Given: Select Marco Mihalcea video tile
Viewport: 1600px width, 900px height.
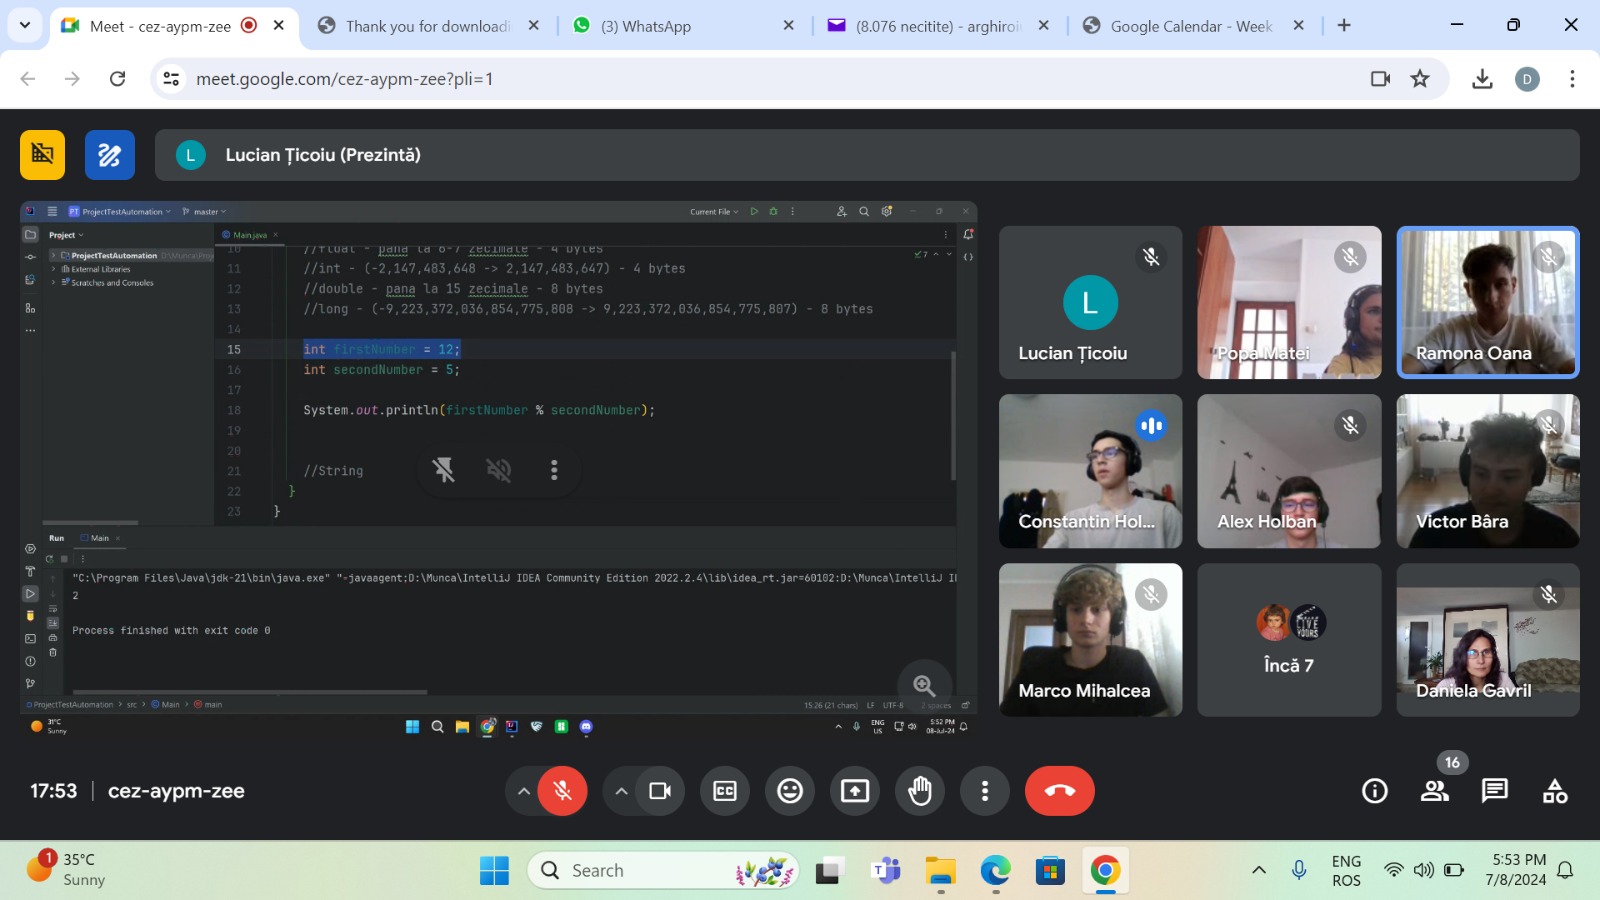Looking at the screenshot, I should pos(1091,640).
